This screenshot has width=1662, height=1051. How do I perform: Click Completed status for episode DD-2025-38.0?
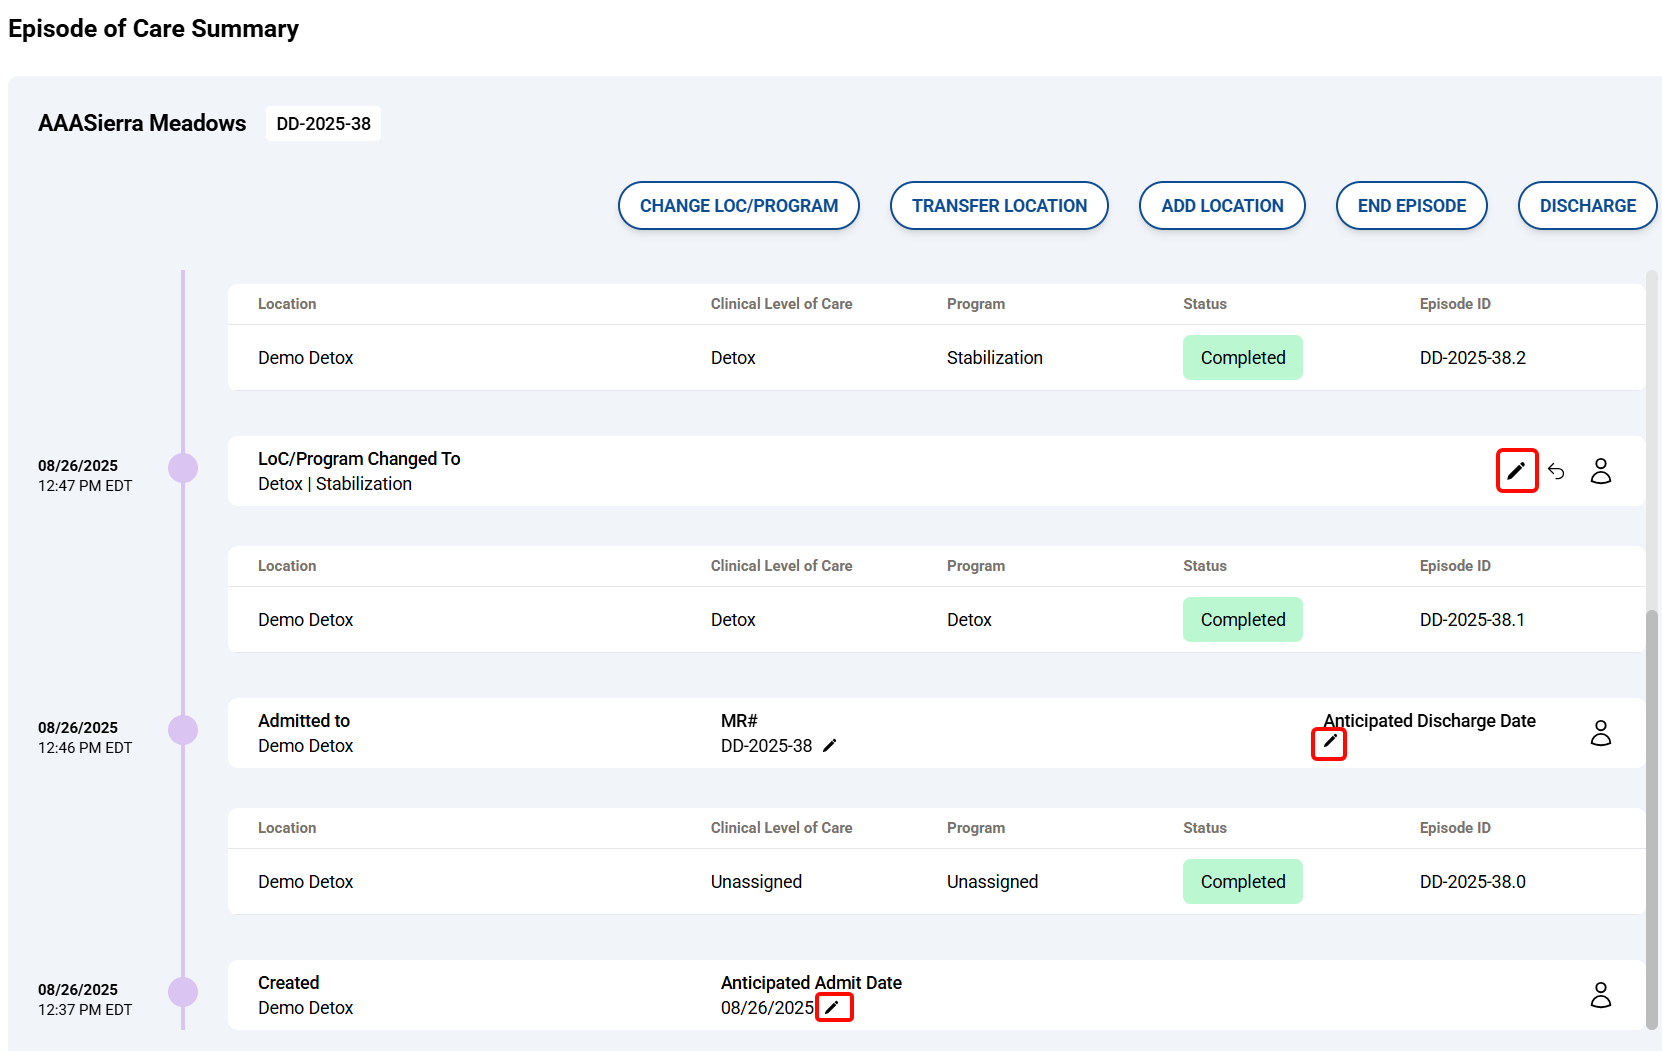click(1242, 882)
